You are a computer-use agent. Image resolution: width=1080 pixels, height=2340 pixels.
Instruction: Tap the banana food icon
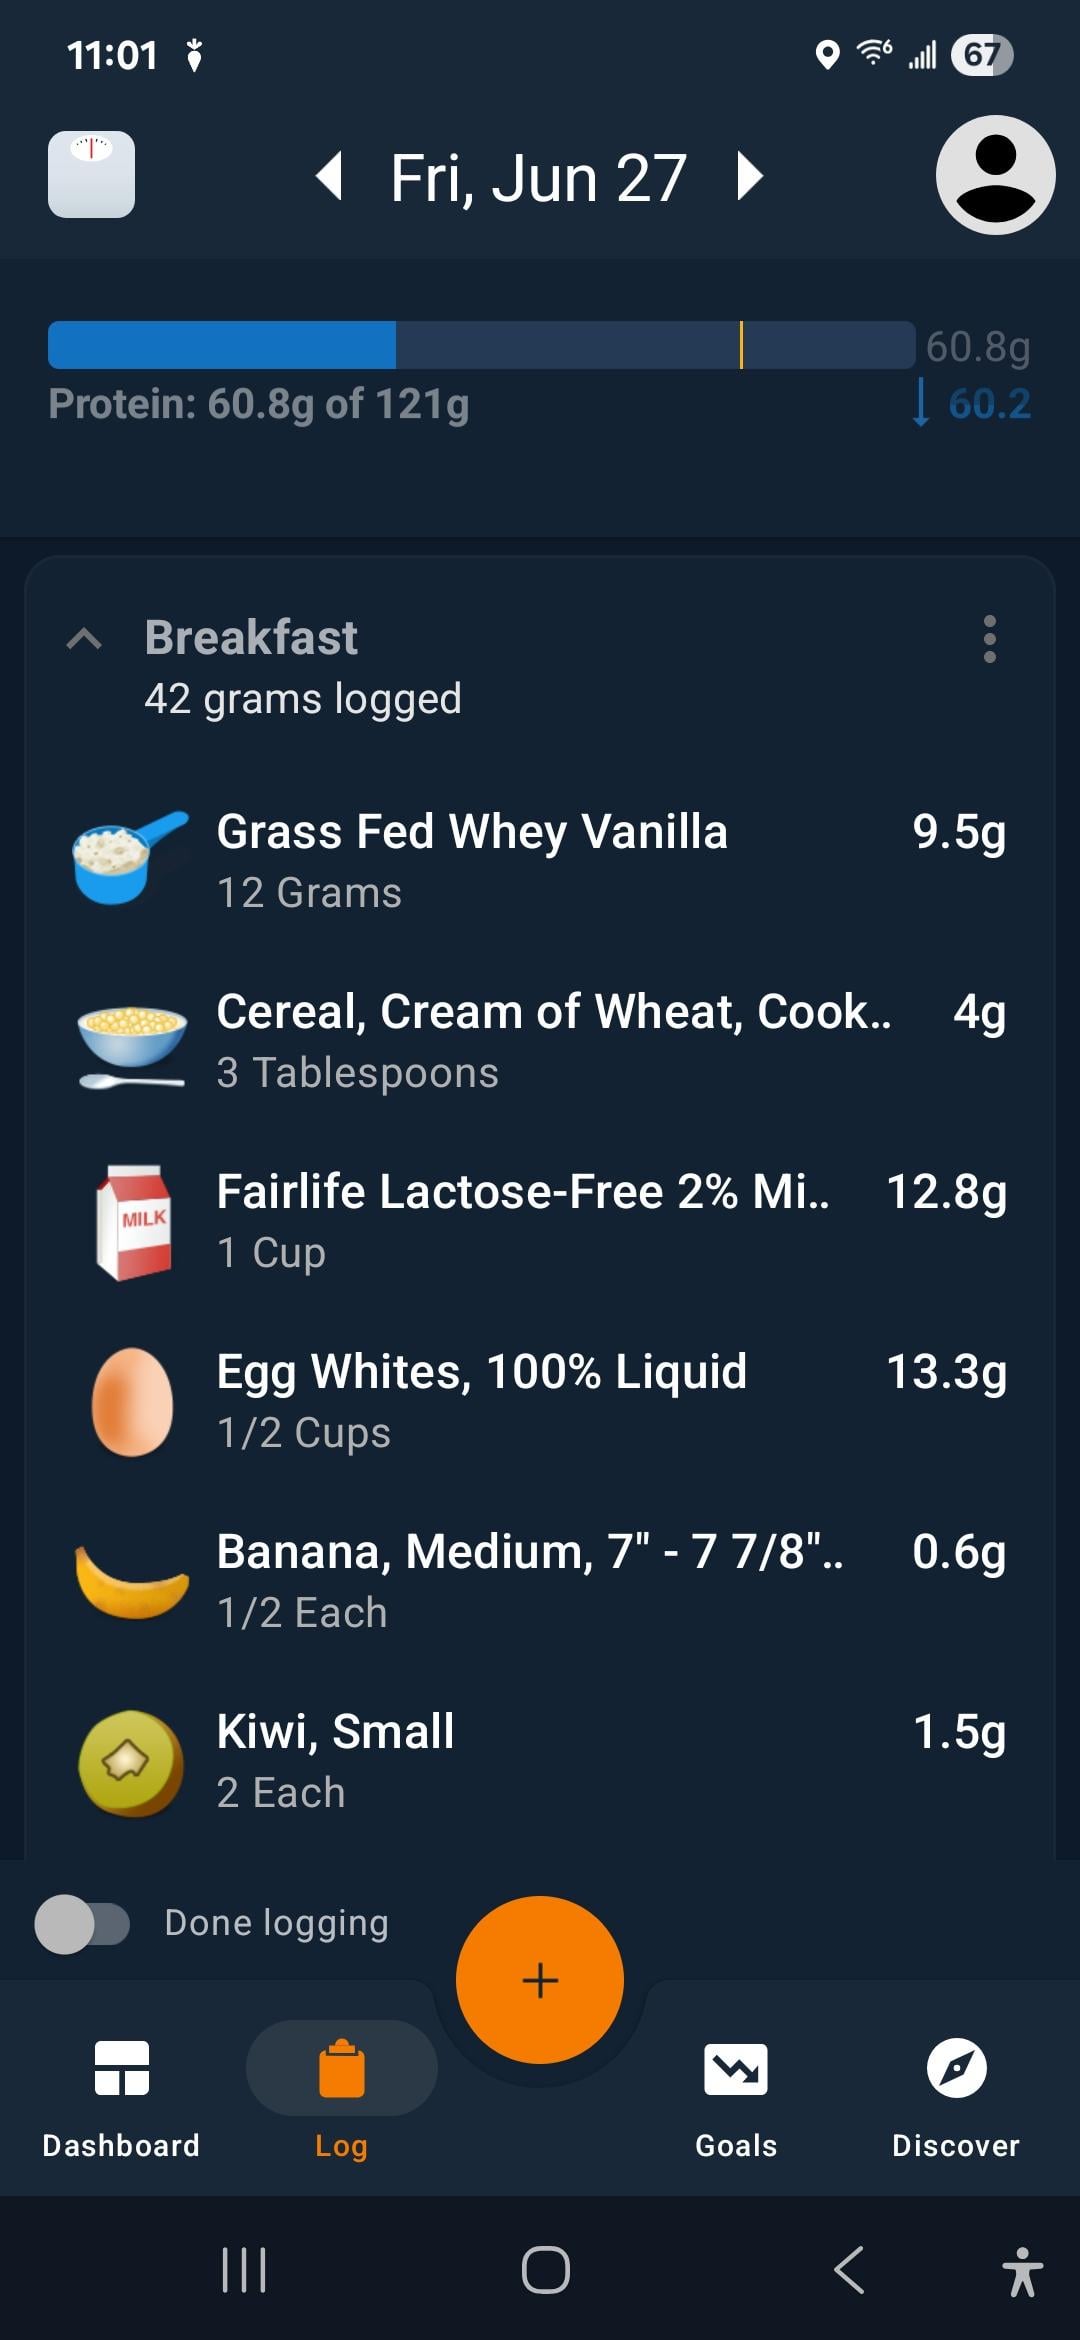(133, 1582)
